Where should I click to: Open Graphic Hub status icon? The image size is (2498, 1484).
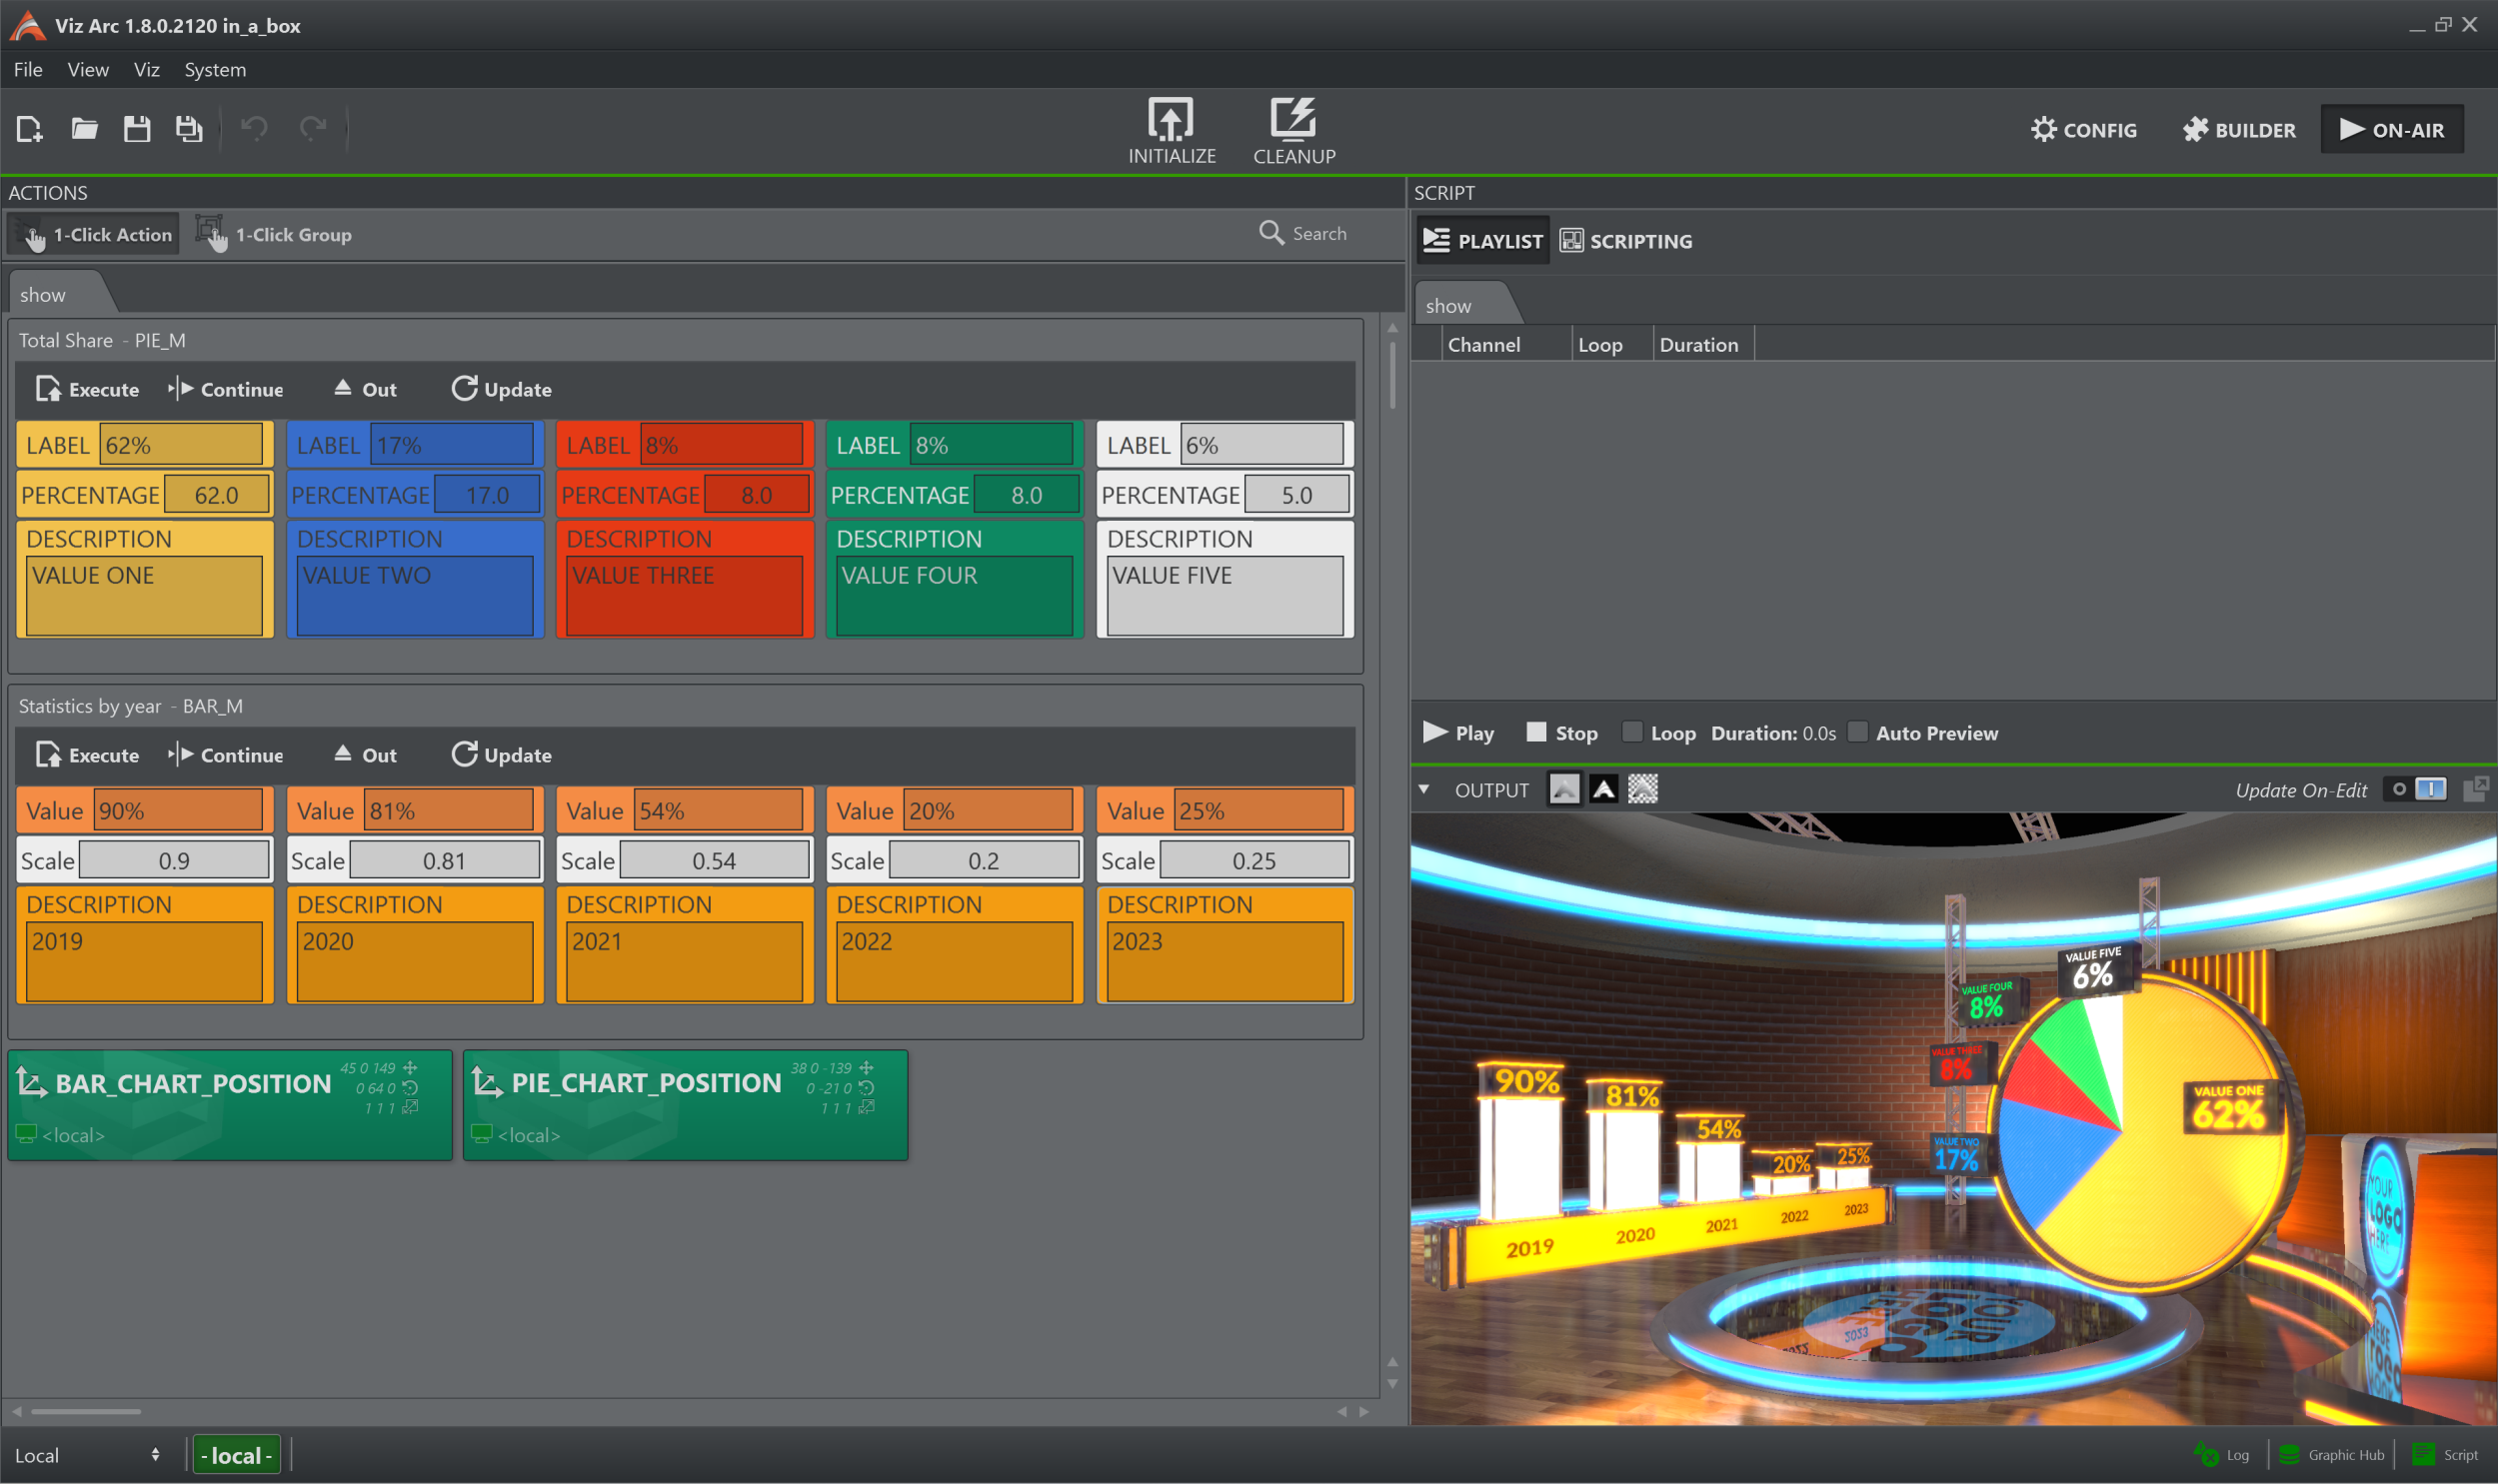pos(2288,1455)
